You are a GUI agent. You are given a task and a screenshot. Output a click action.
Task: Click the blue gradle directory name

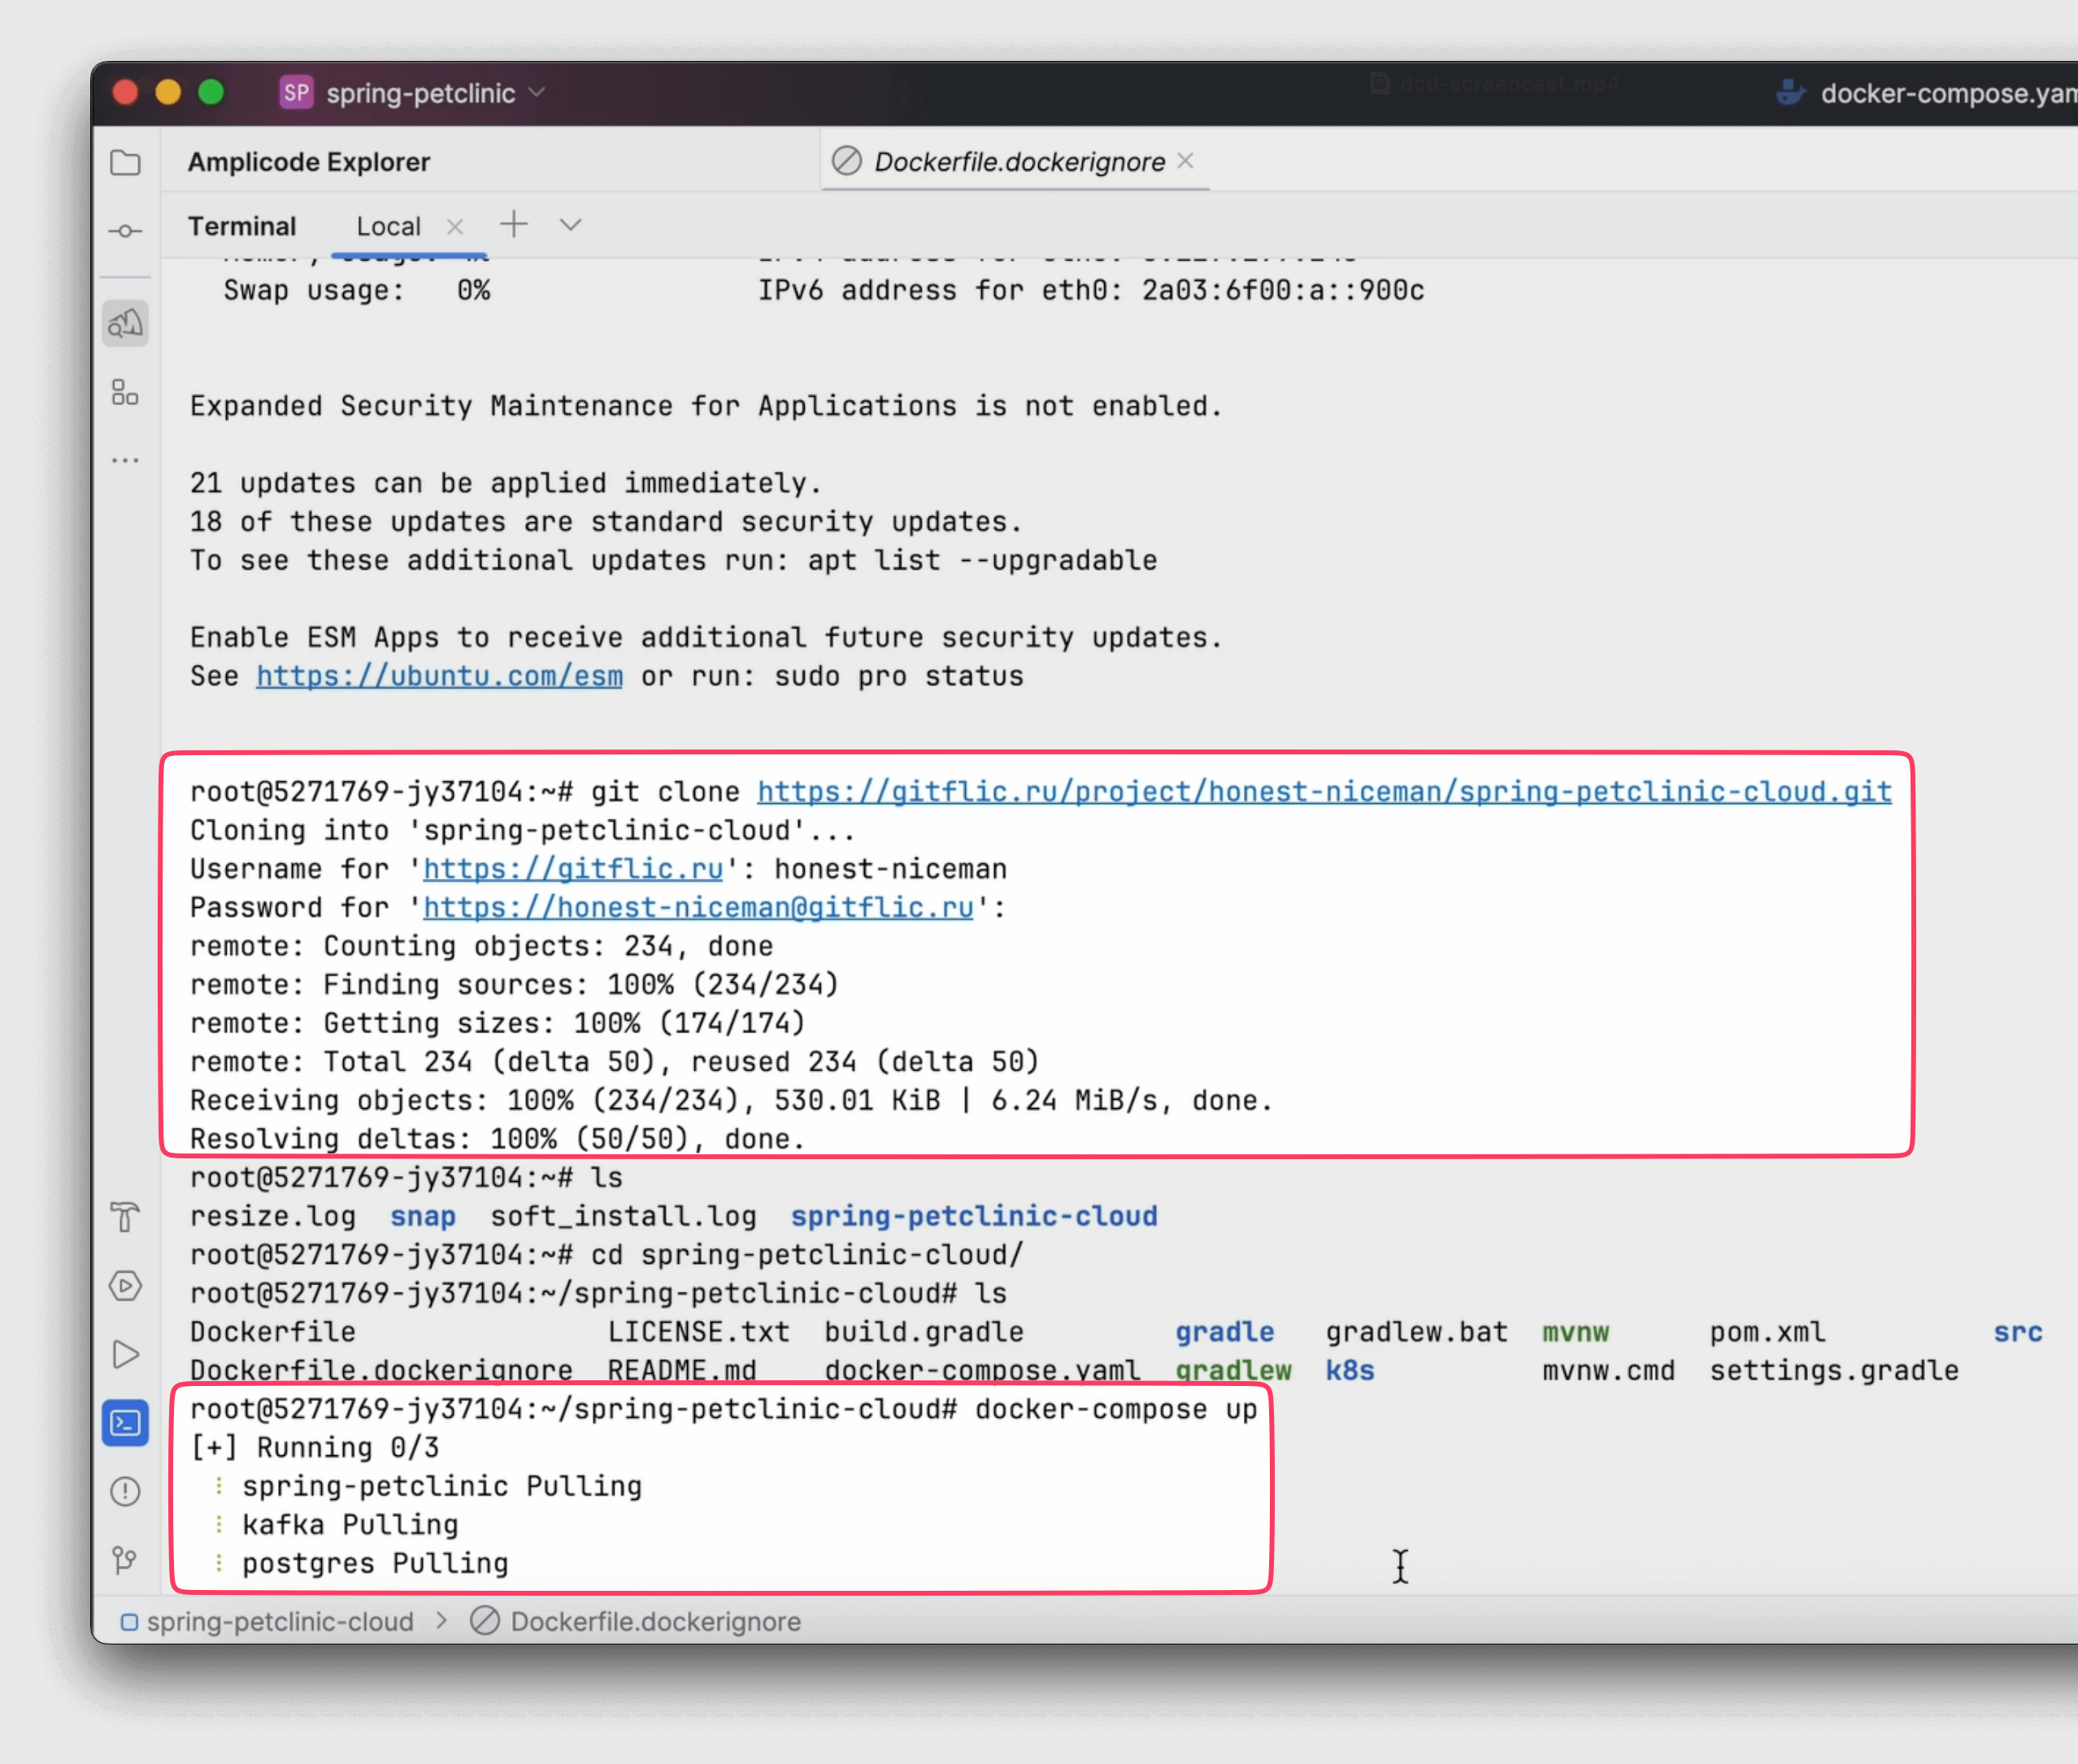1225,1332
